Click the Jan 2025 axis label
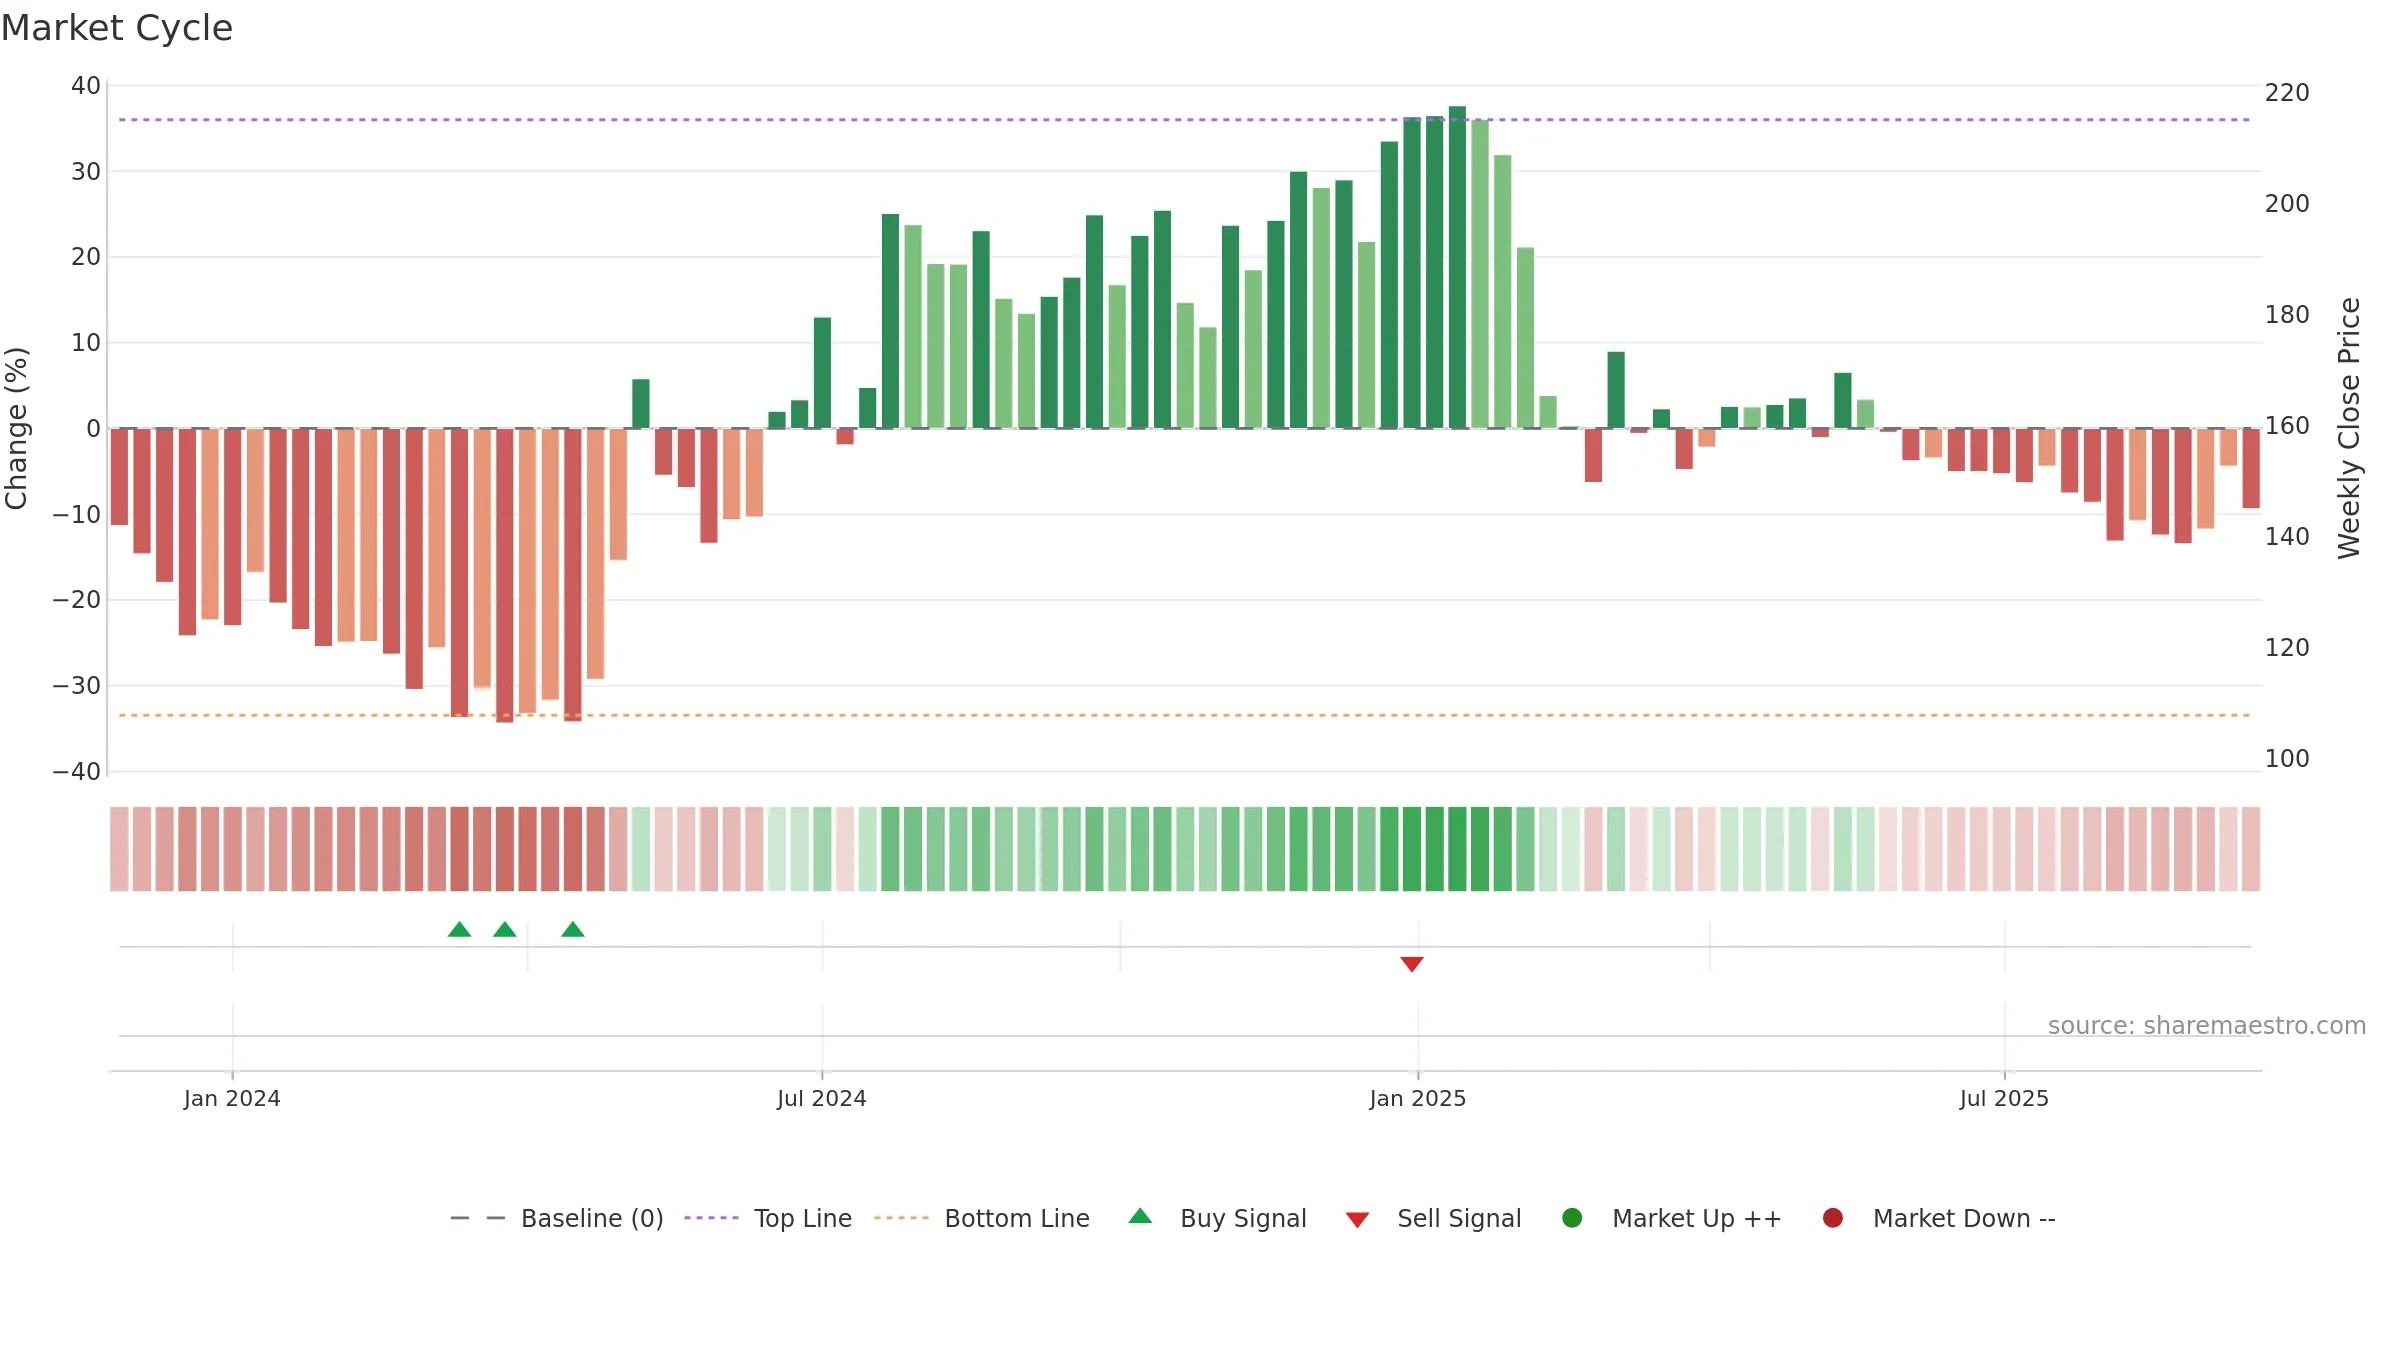The height and width of the screenshot is (1350, 2400). [x=1418, y=1098]
